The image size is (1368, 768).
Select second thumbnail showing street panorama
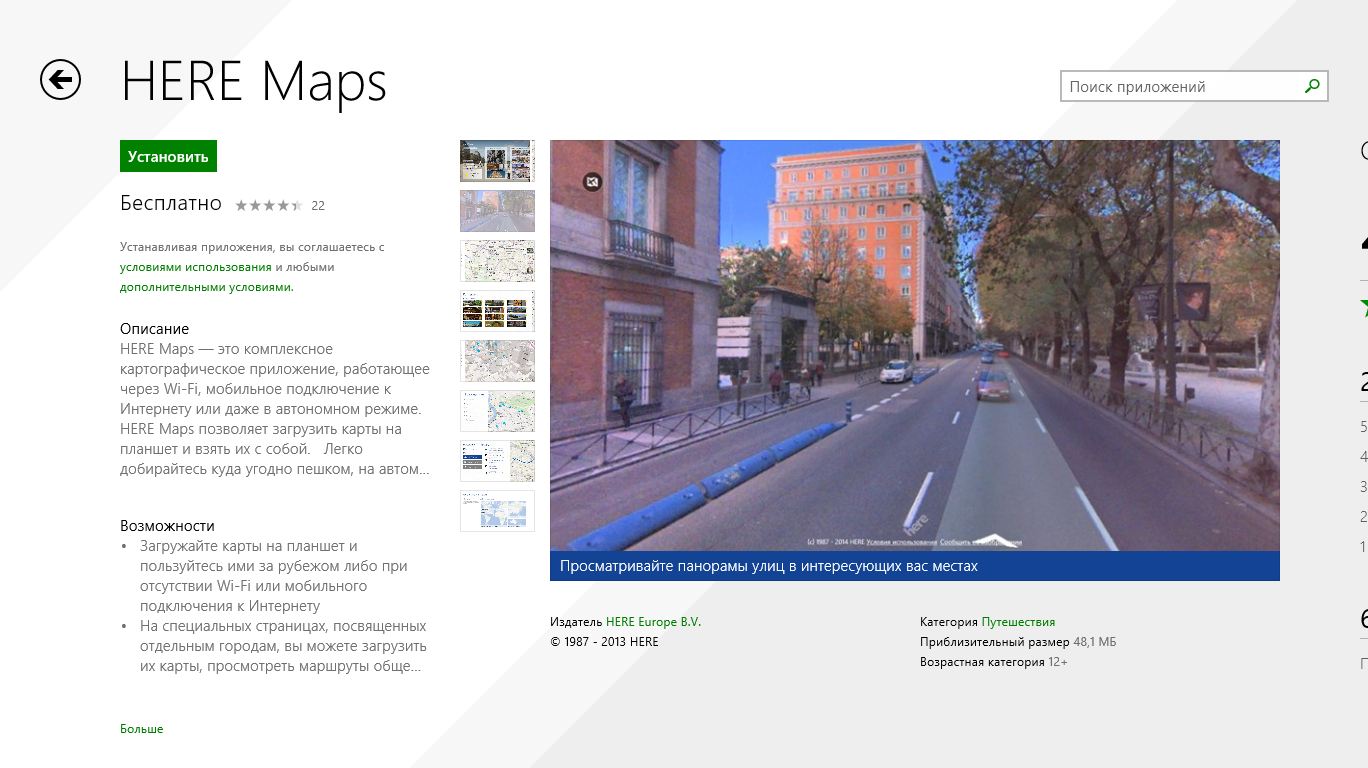pos(497,211)
